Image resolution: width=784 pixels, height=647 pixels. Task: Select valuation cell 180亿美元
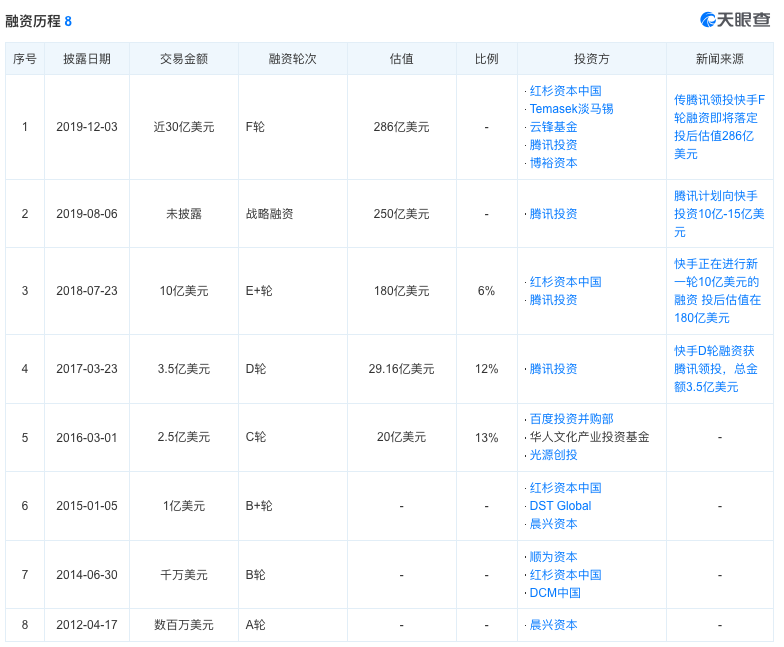coord(402,291)
